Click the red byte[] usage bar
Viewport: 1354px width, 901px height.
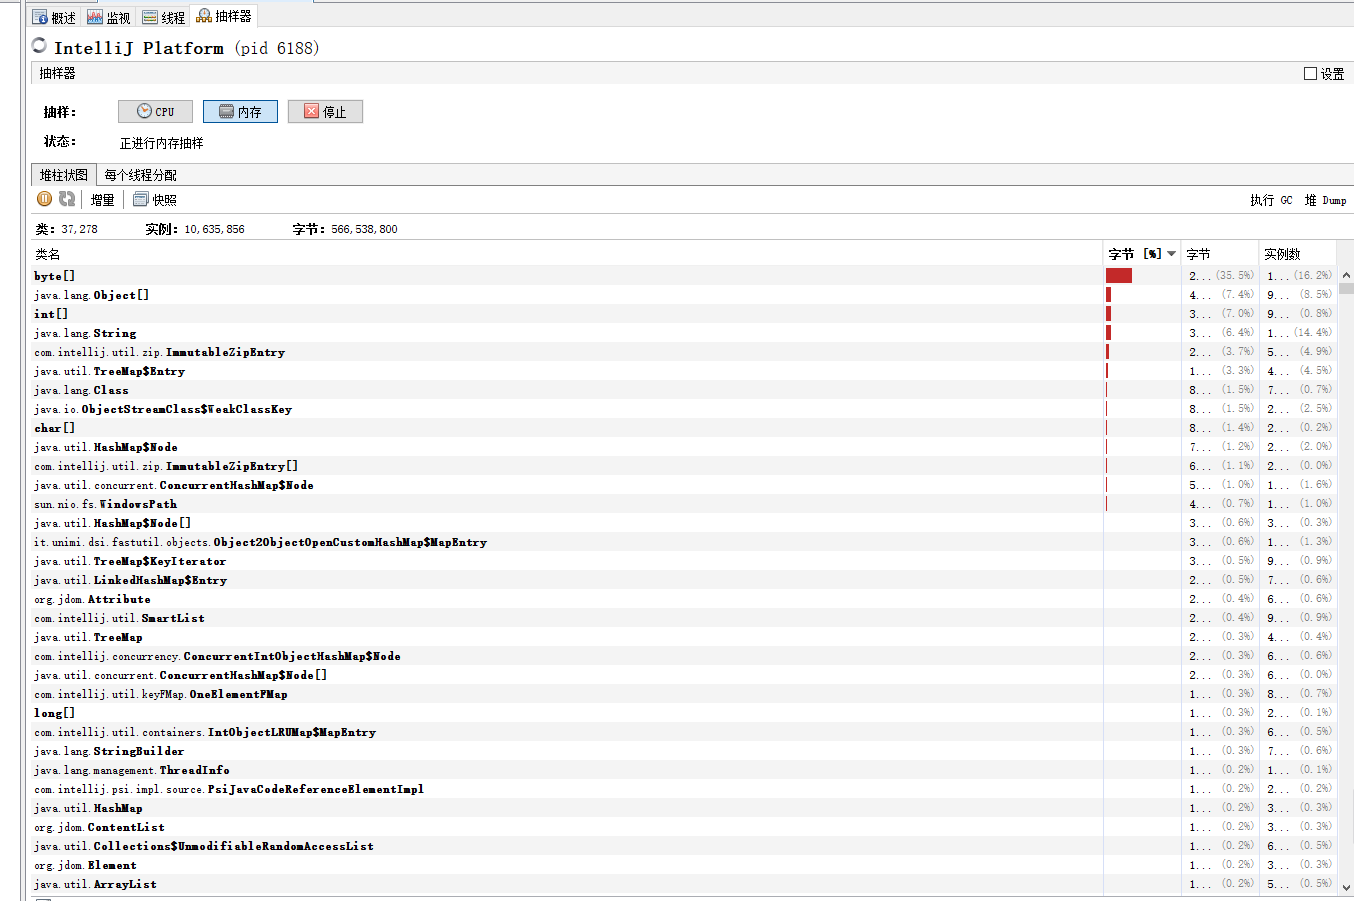point(1119,276)
